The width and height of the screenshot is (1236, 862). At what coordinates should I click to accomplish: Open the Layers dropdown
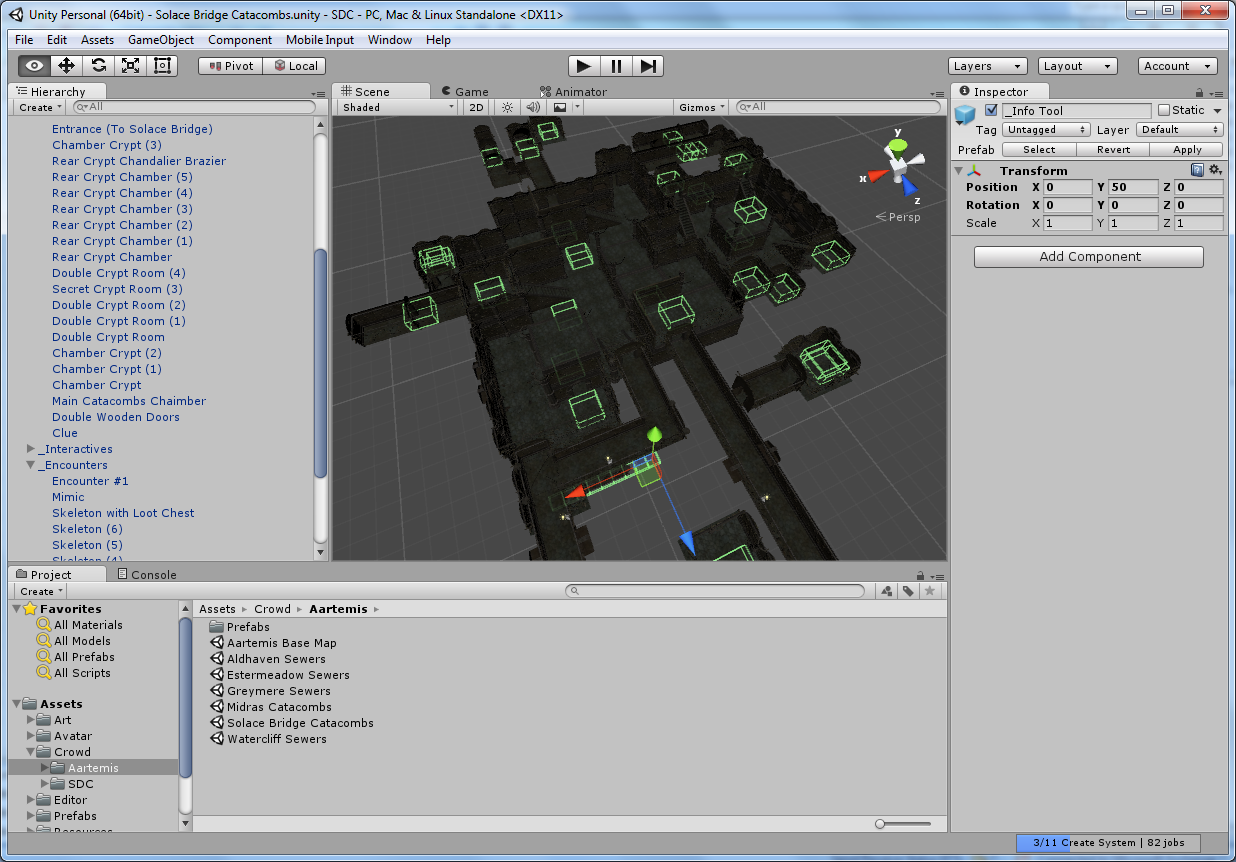click(x=987, y=66)
